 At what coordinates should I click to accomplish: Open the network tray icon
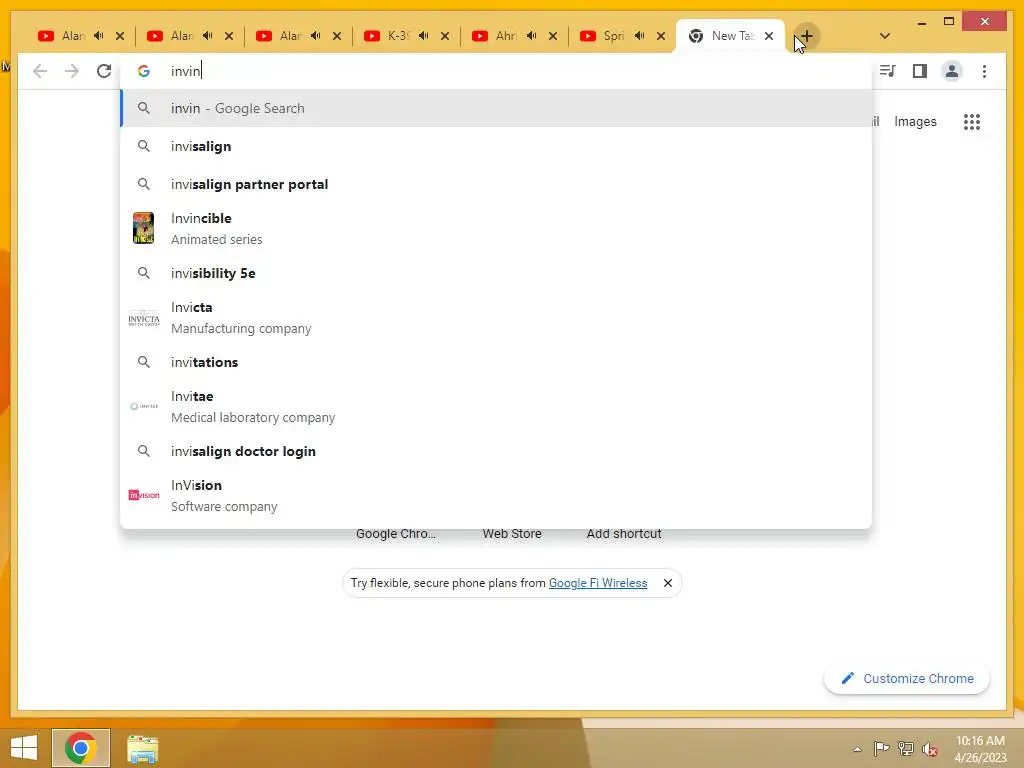(906, 748)
